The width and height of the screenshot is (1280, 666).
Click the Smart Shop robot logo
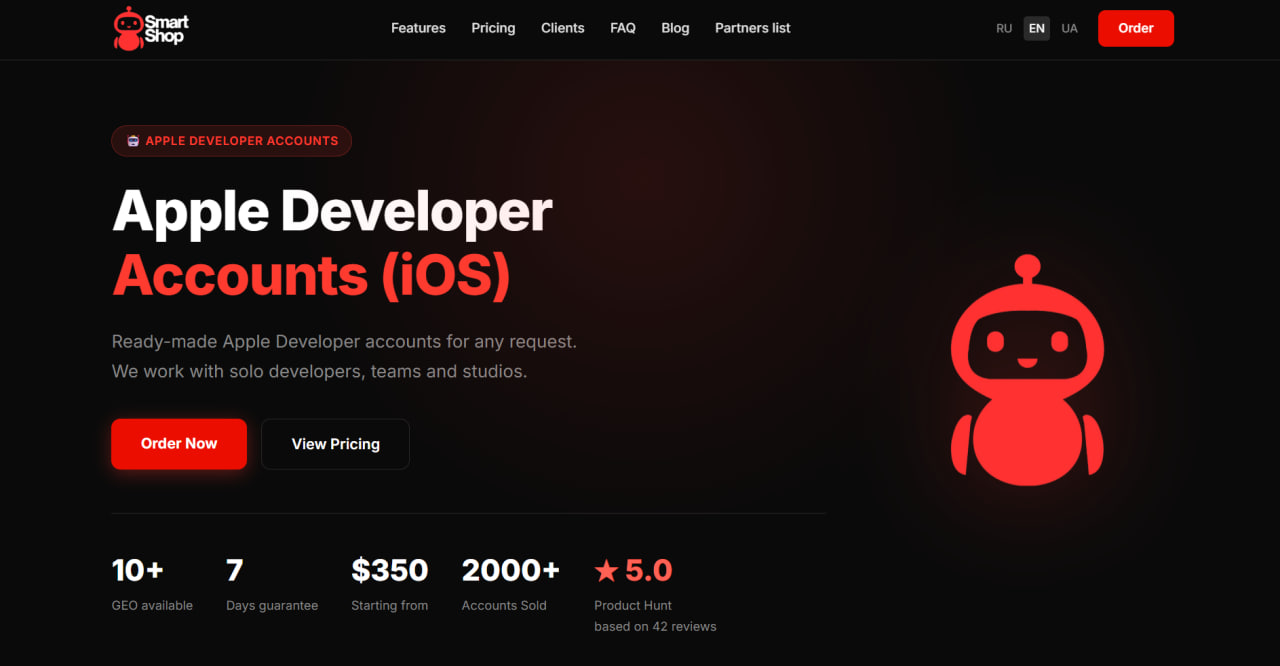click(151, 28)
